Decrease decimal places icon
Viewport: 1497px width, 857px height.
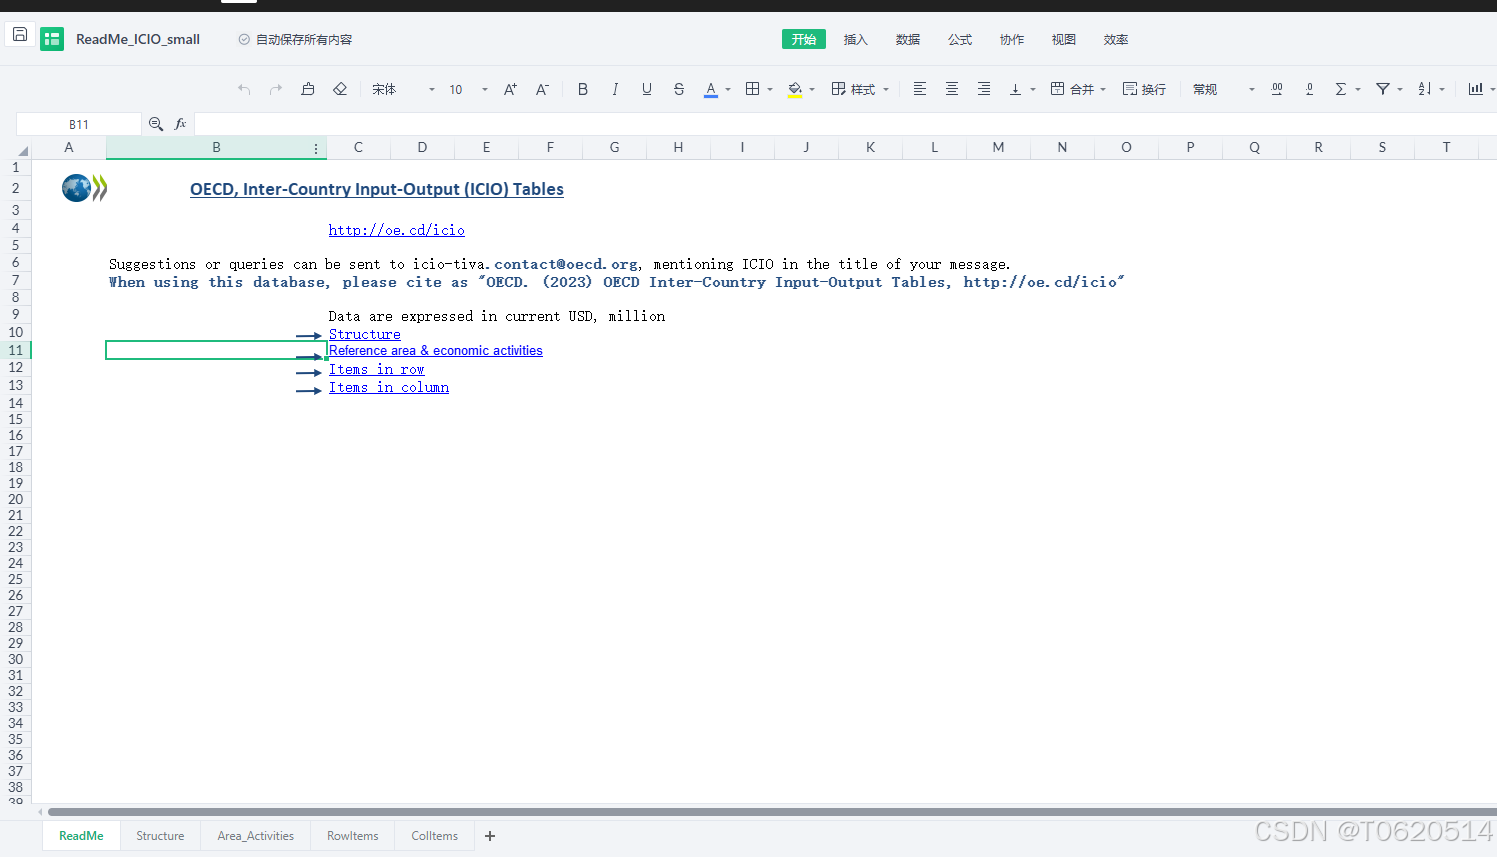[1309, 89]
